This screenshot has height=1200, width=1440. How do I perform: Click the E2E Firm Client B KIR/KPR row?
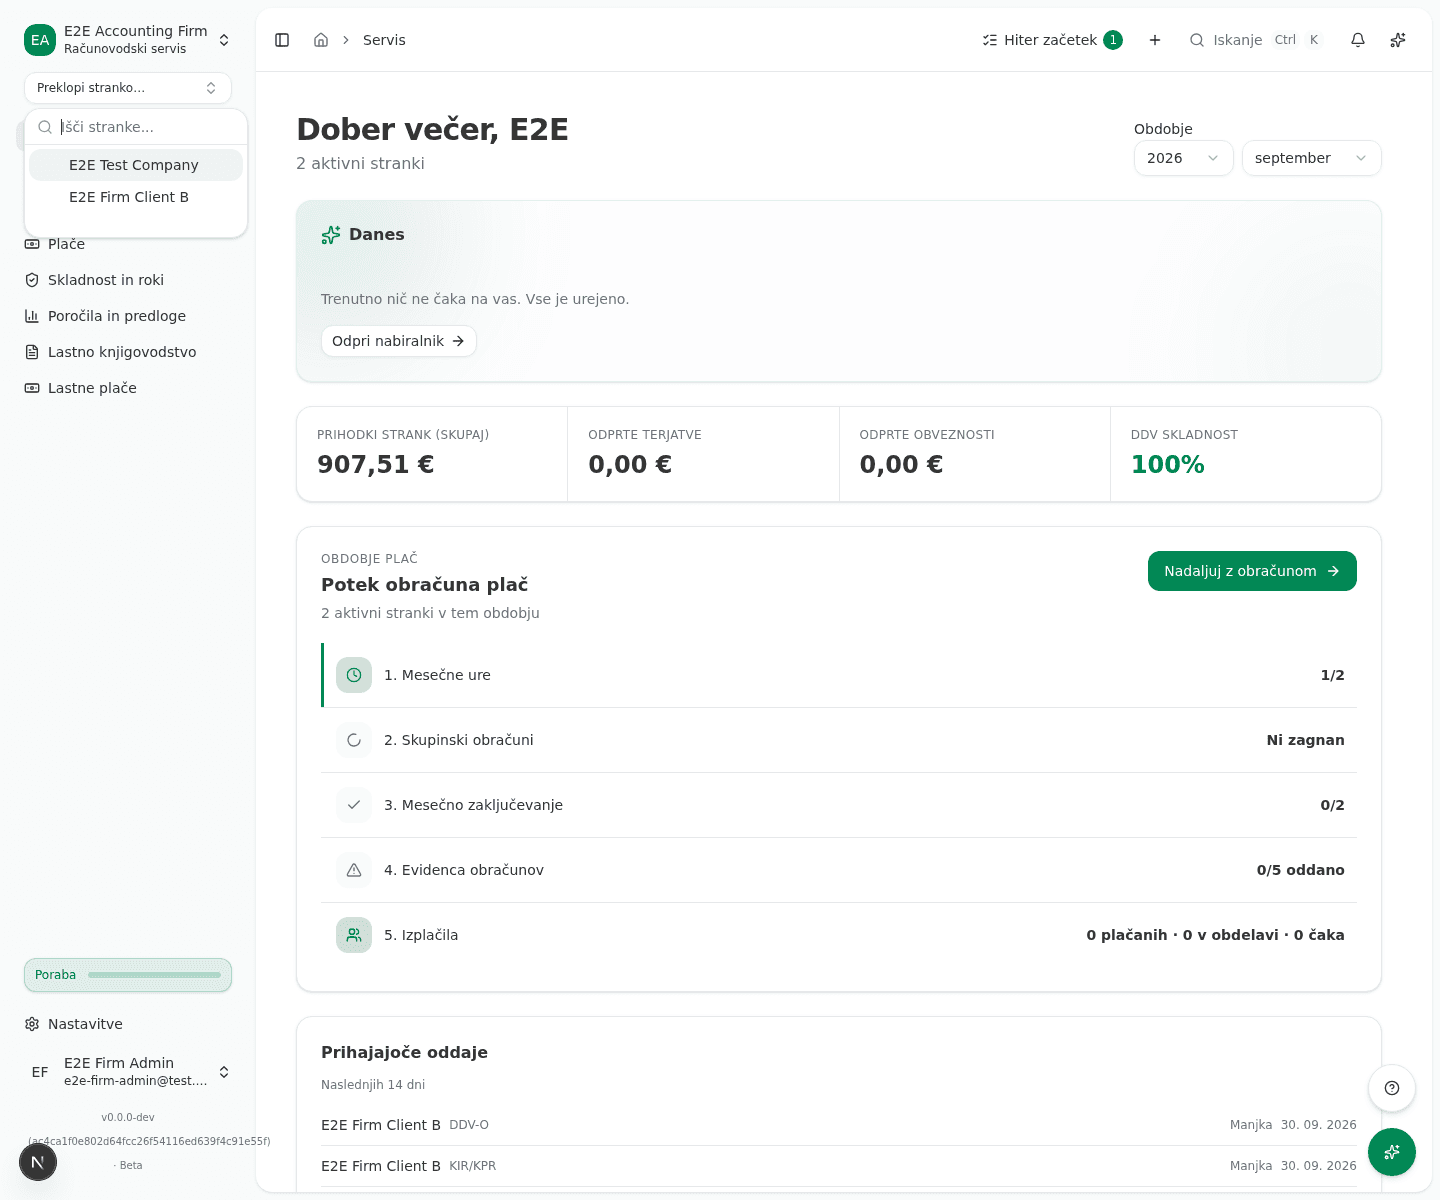click(x=838, y=1166)
